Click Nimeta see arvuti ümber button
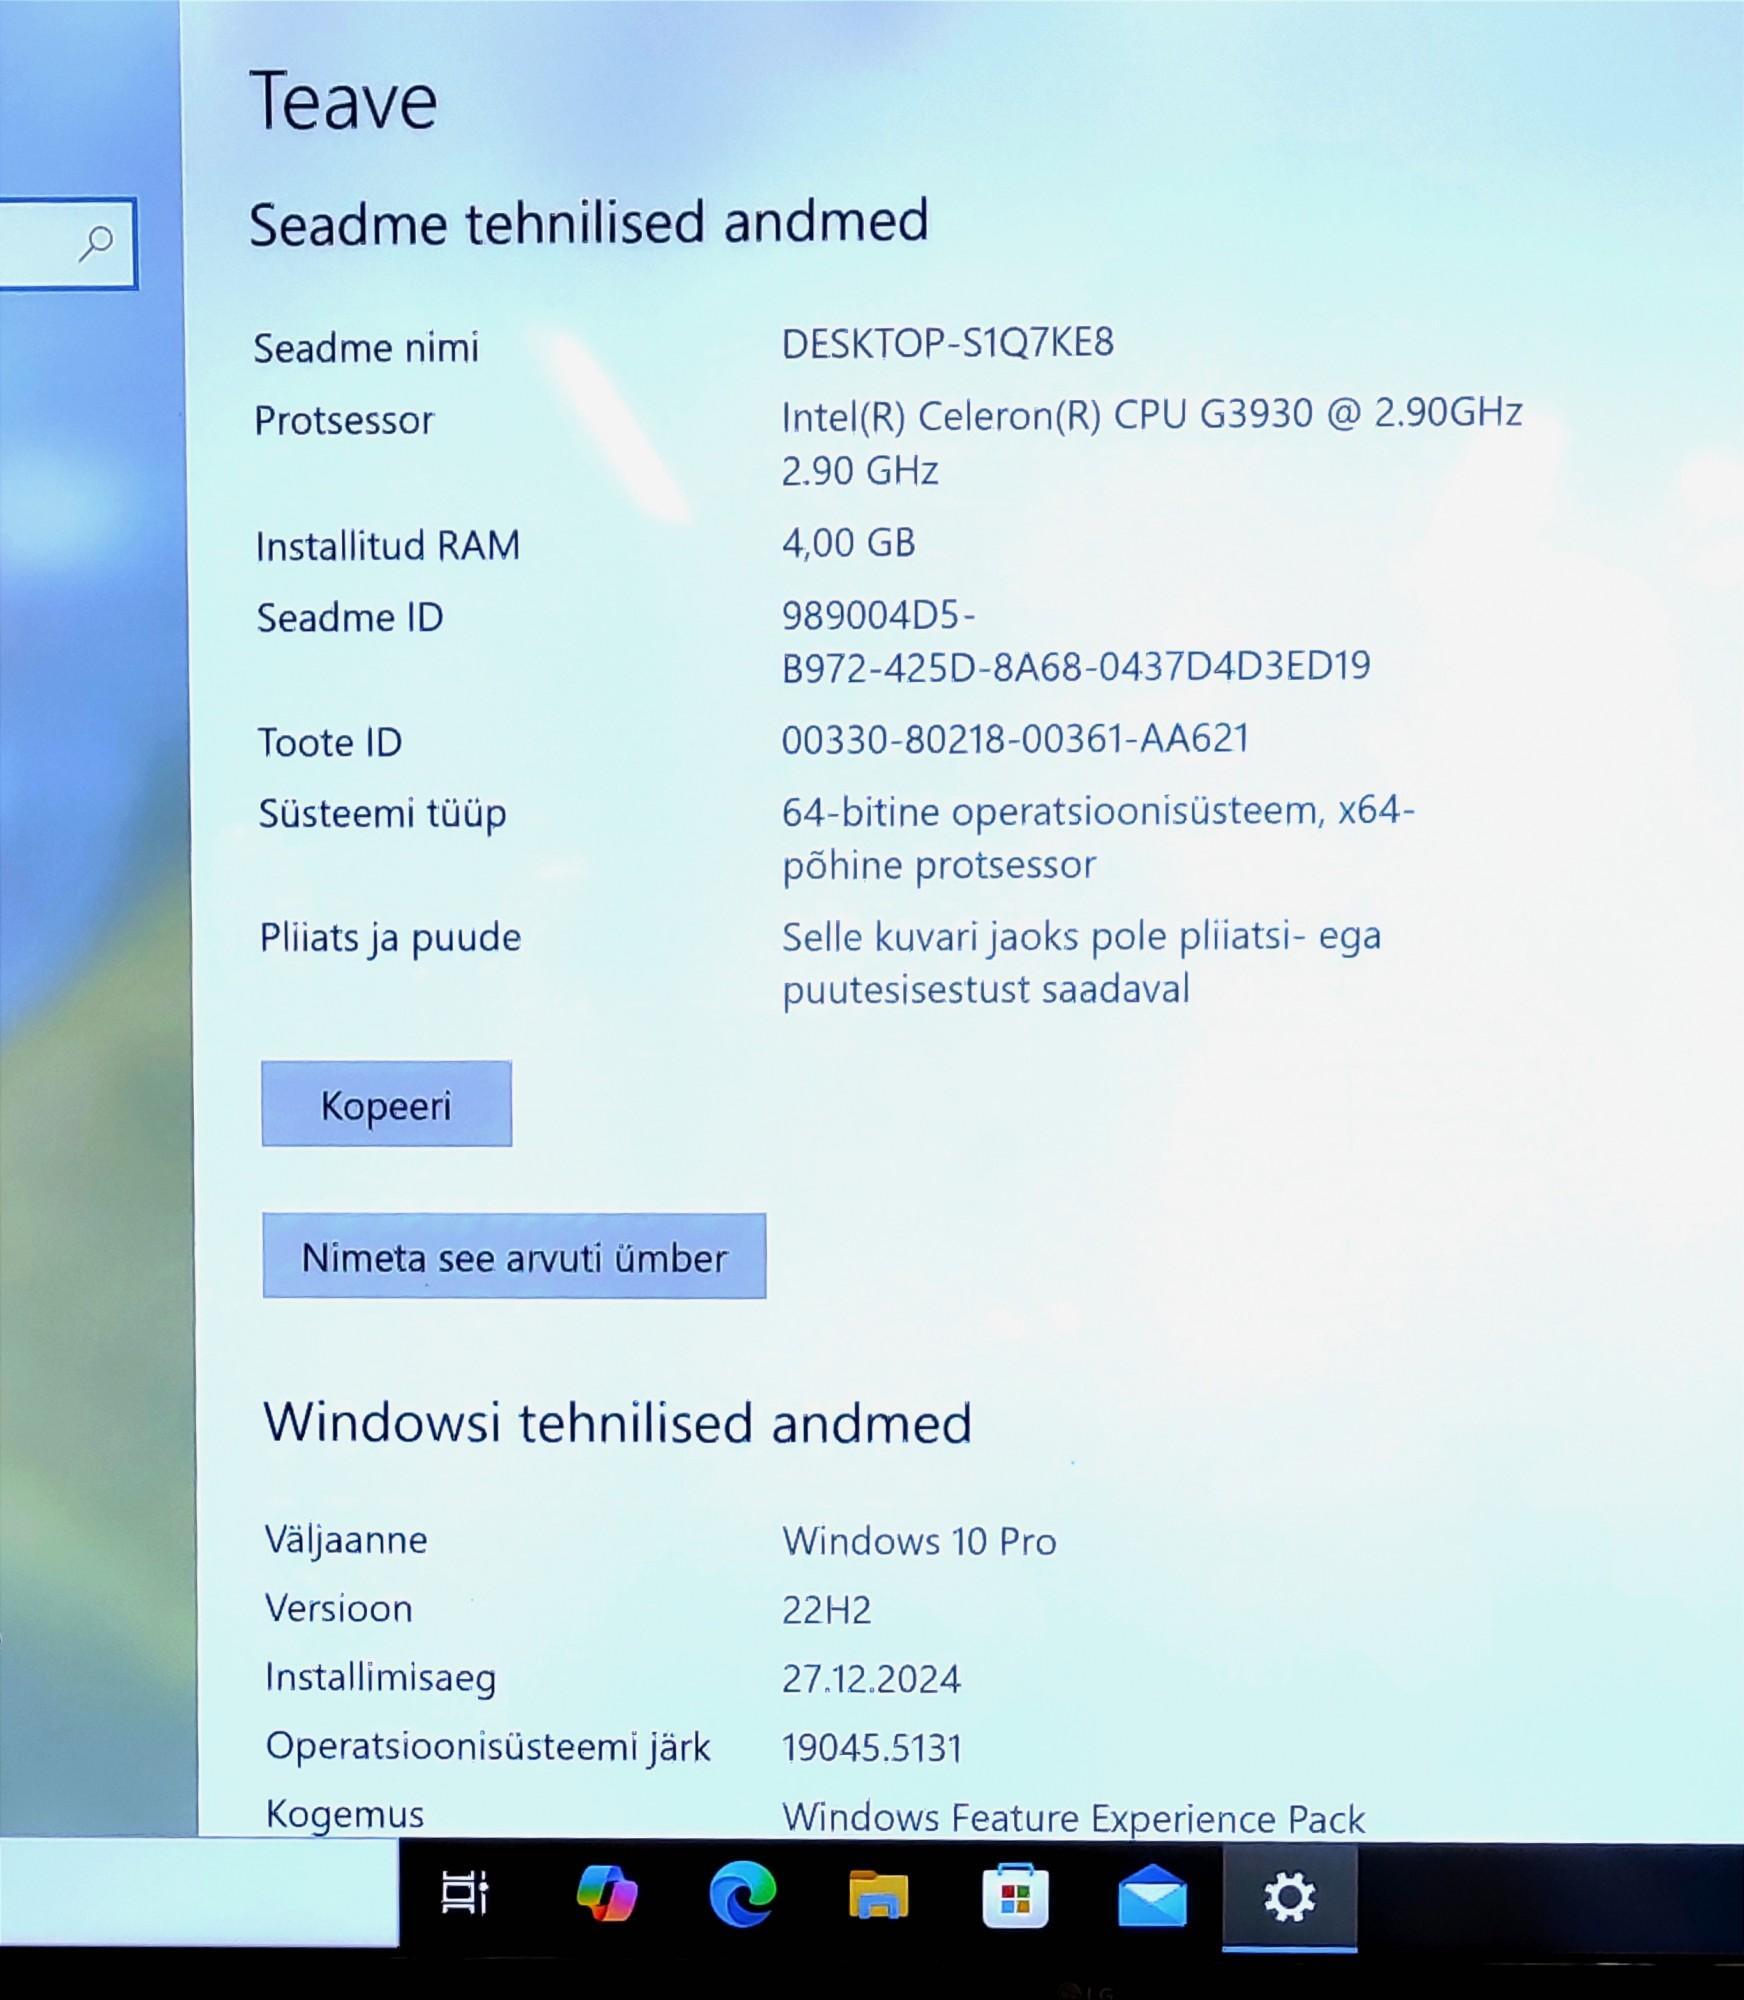Viewport: 1744px width, 2000px height. 514,1256
